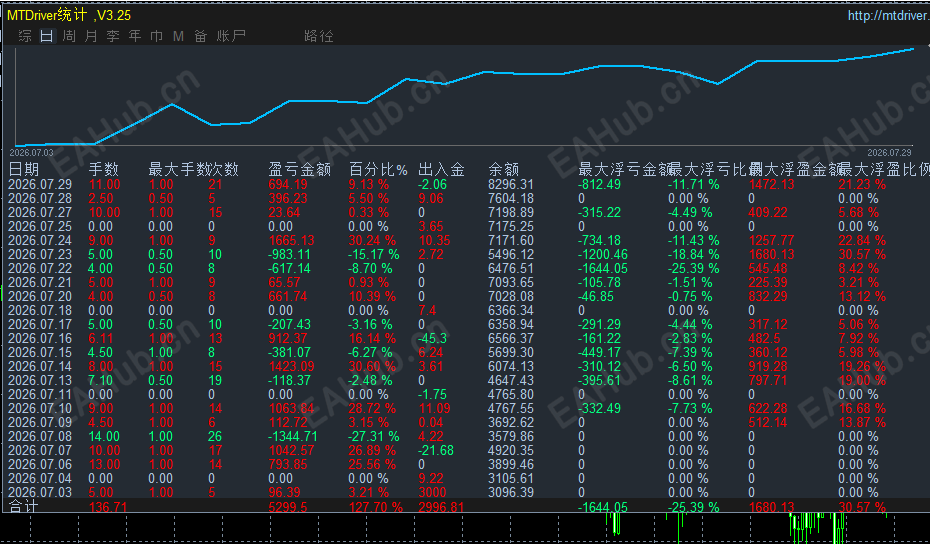This screenshot has height=544, width=930.
Task: Click the 出入金 column header
Action: click(x=441, y=170)
